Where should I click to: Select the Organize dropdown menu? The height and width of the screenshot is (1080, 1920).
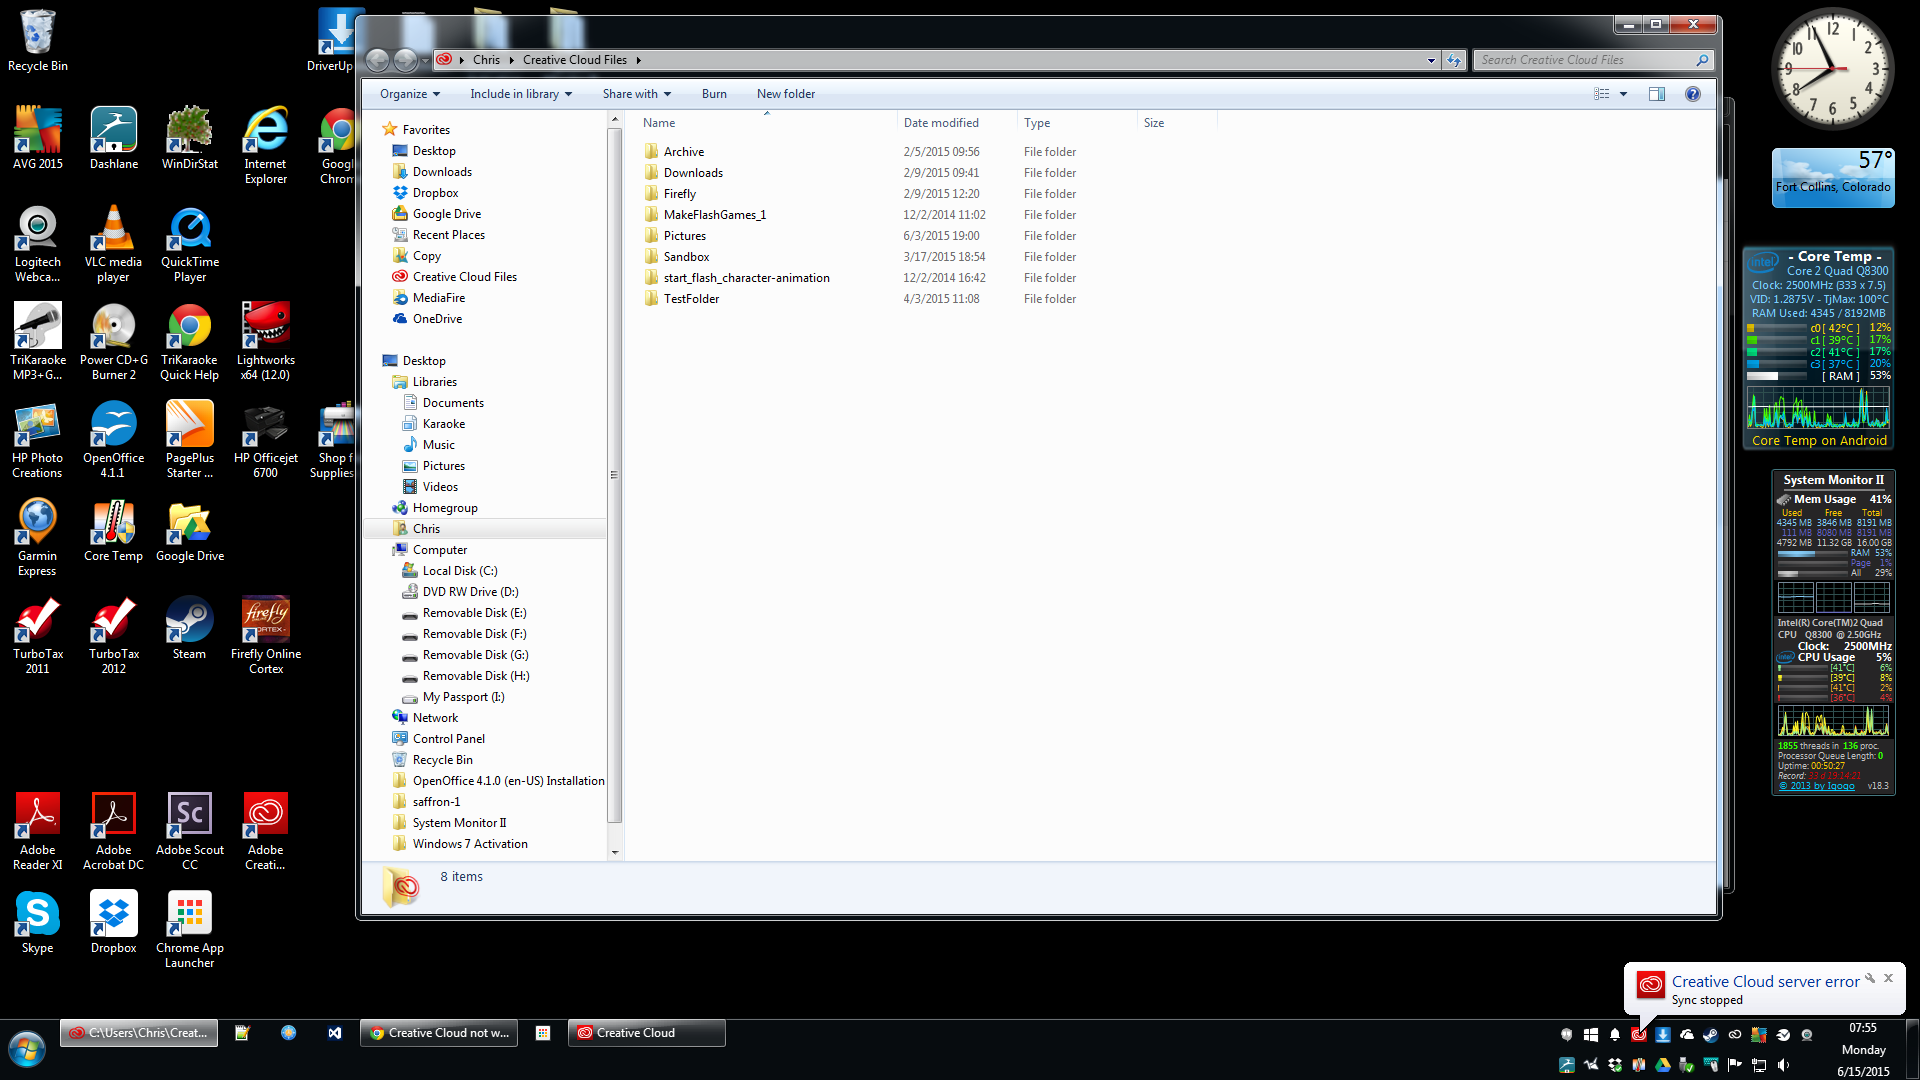(x=409, y=94)
